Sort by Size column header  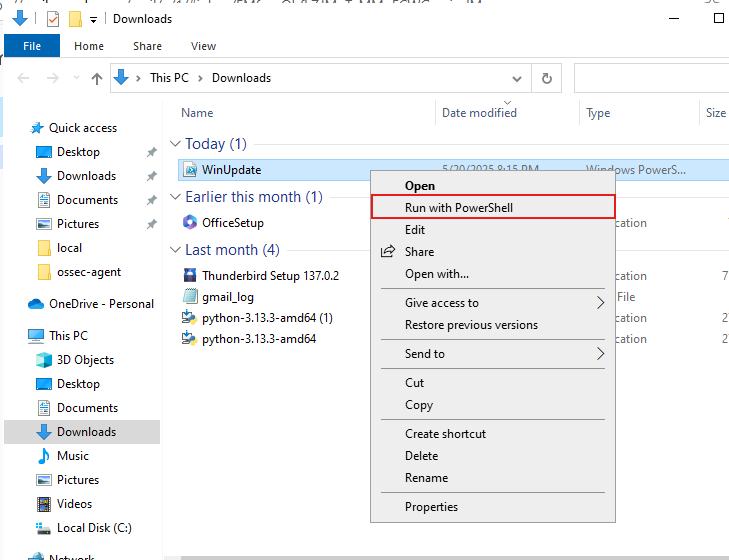coord(716,113)
